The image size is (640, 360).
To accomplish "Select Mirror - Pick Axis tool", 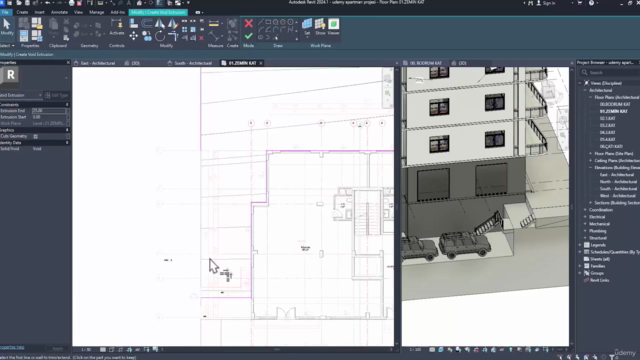I will pyautogui.click(x=160, y=24).
